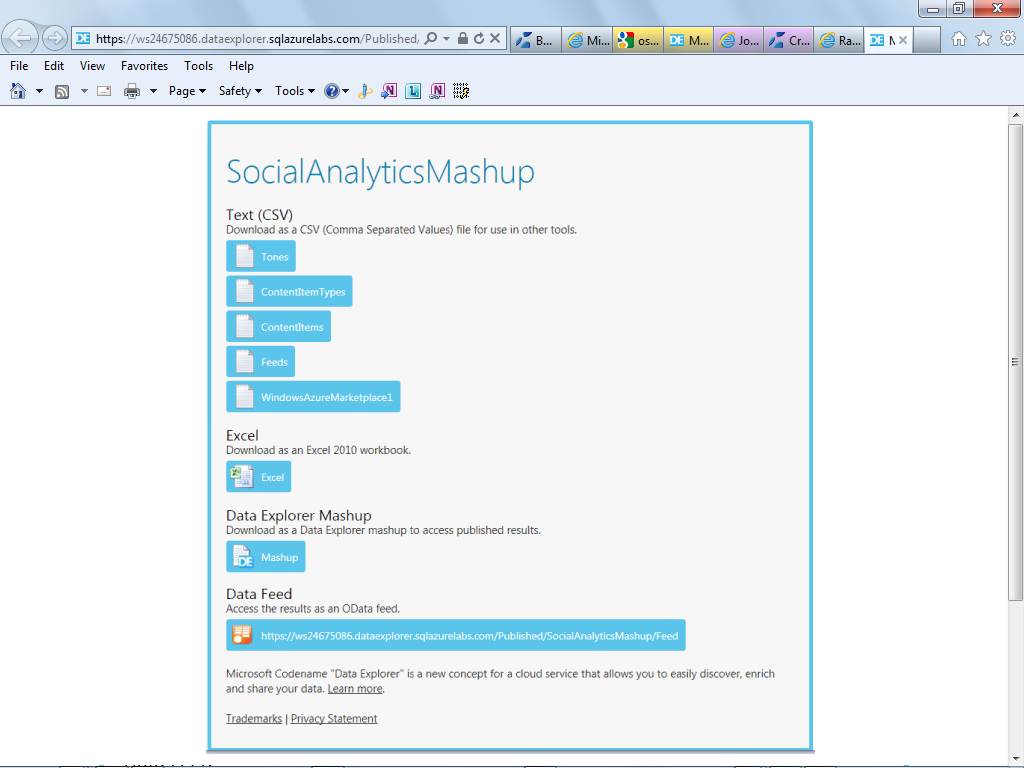Open the address bar autocomplete dropdown arrow
Viewport: 1024px width, 768px height.
447,39
